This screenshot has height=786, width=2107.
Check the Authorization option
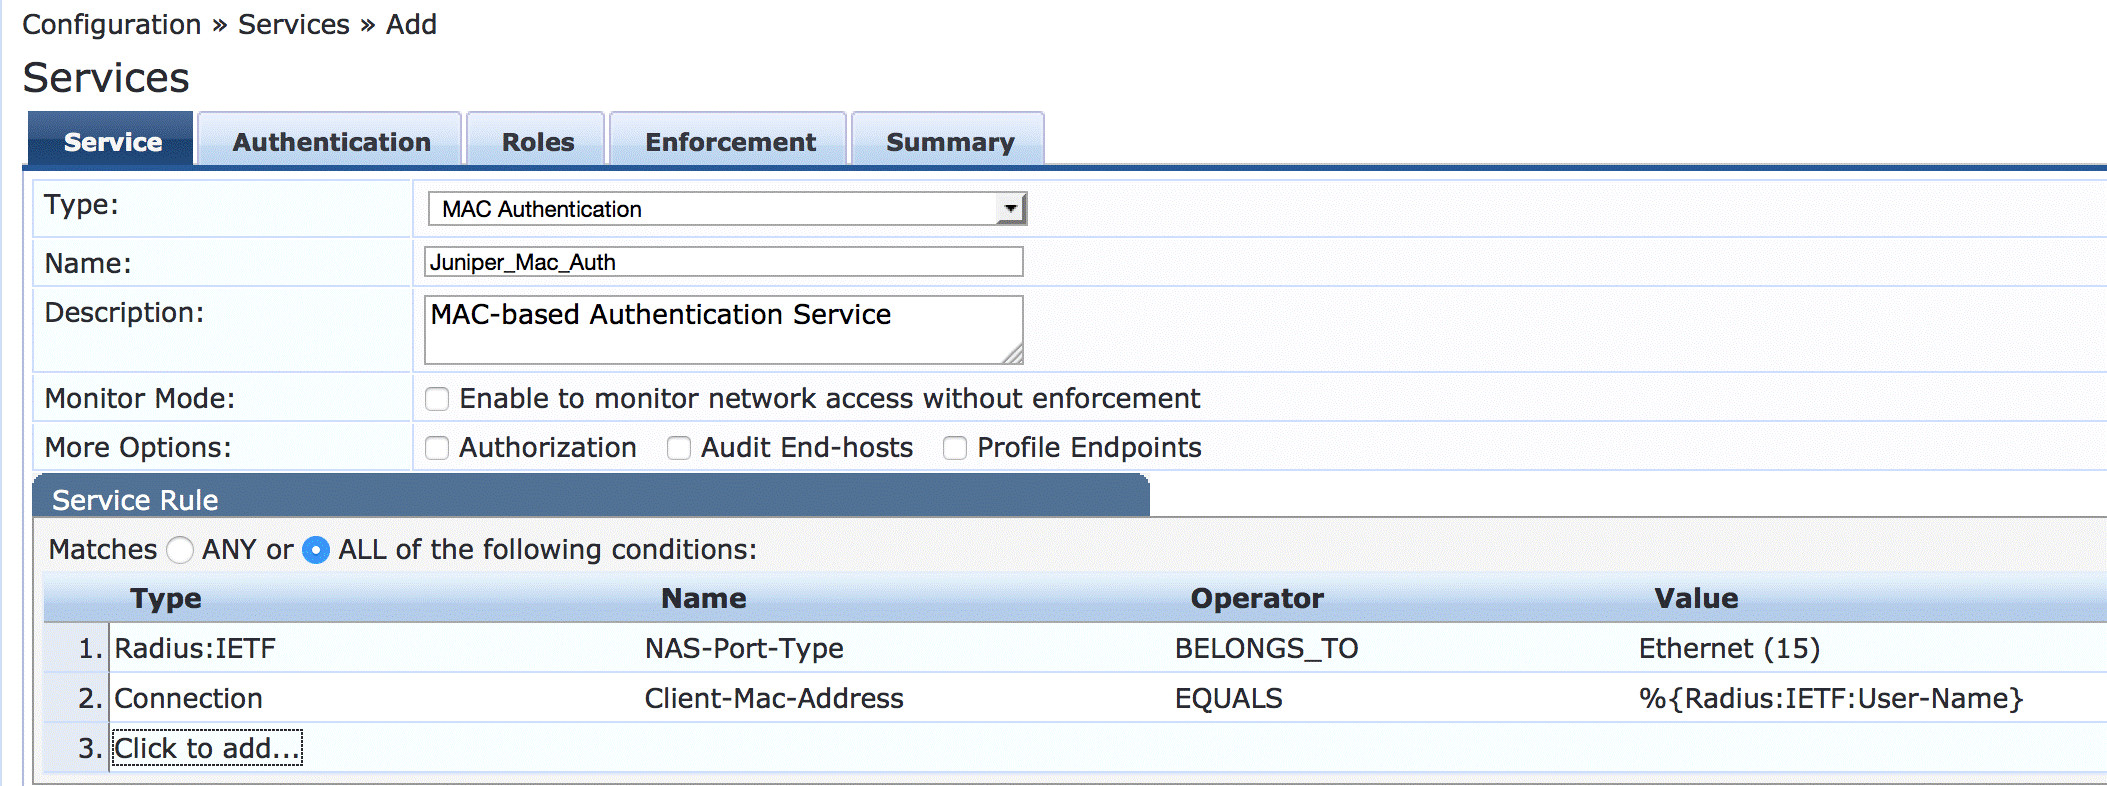[x=437, y=448]
